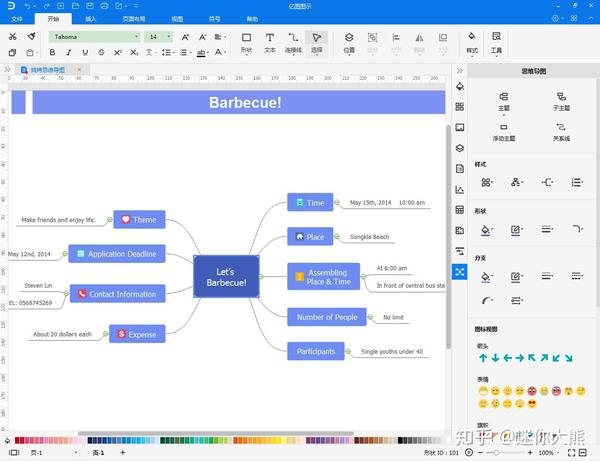Click the Cut scissors icon

(13, 36)
